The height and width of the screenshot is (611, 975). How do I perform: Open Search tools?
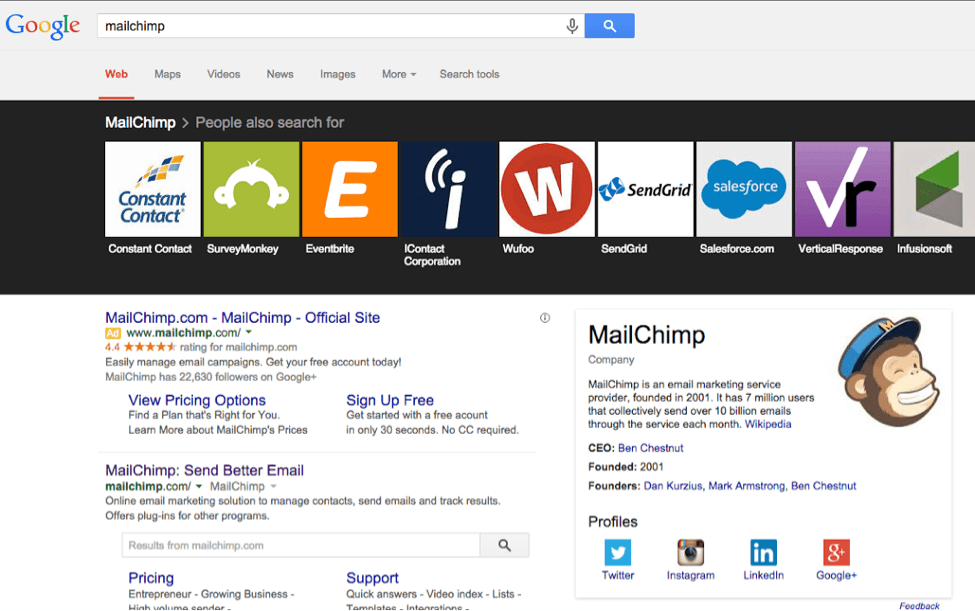(469, 74)
